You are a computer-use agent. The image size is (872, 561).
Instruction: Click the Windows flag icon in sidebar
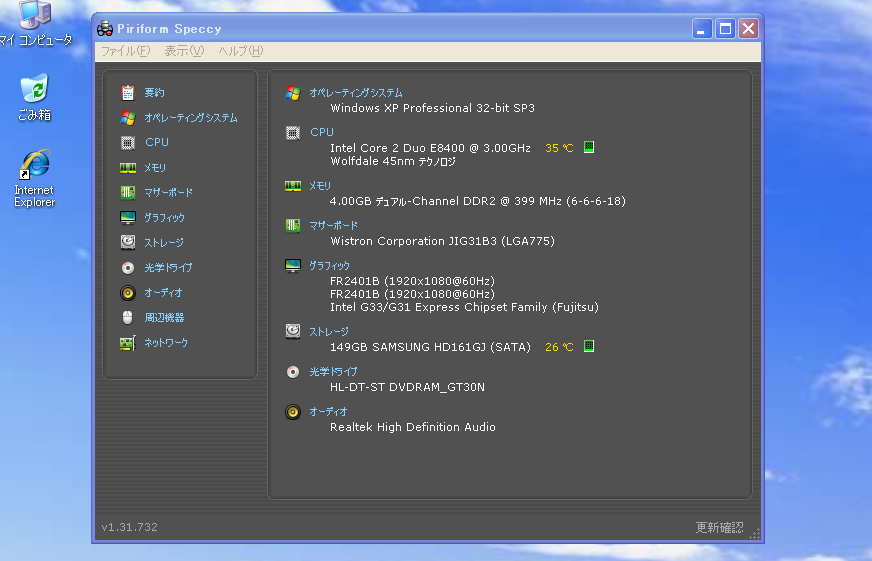(128, 117)
